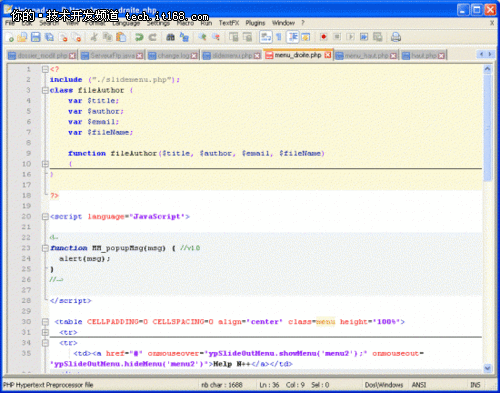Expand the folded tr at line 31
Image resolution: width=500 pixels, height=393 pixels.
pyautogui.click(x=45, y=332)
